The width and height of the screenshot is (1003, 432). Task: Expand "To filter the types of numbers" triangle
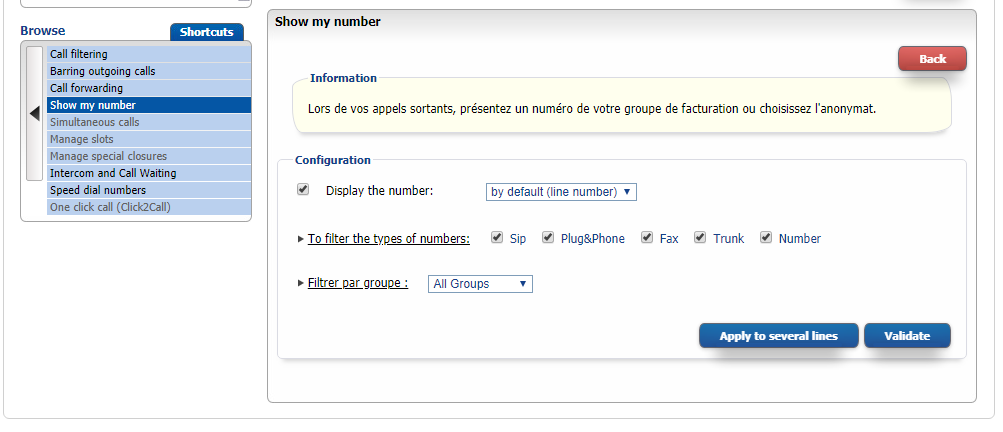pos(301,239)
